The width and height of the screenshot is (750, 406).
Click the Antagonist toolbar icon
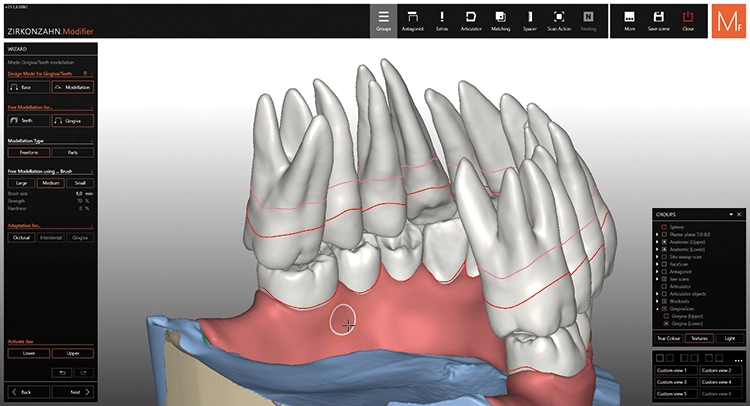tap(412, 21)
